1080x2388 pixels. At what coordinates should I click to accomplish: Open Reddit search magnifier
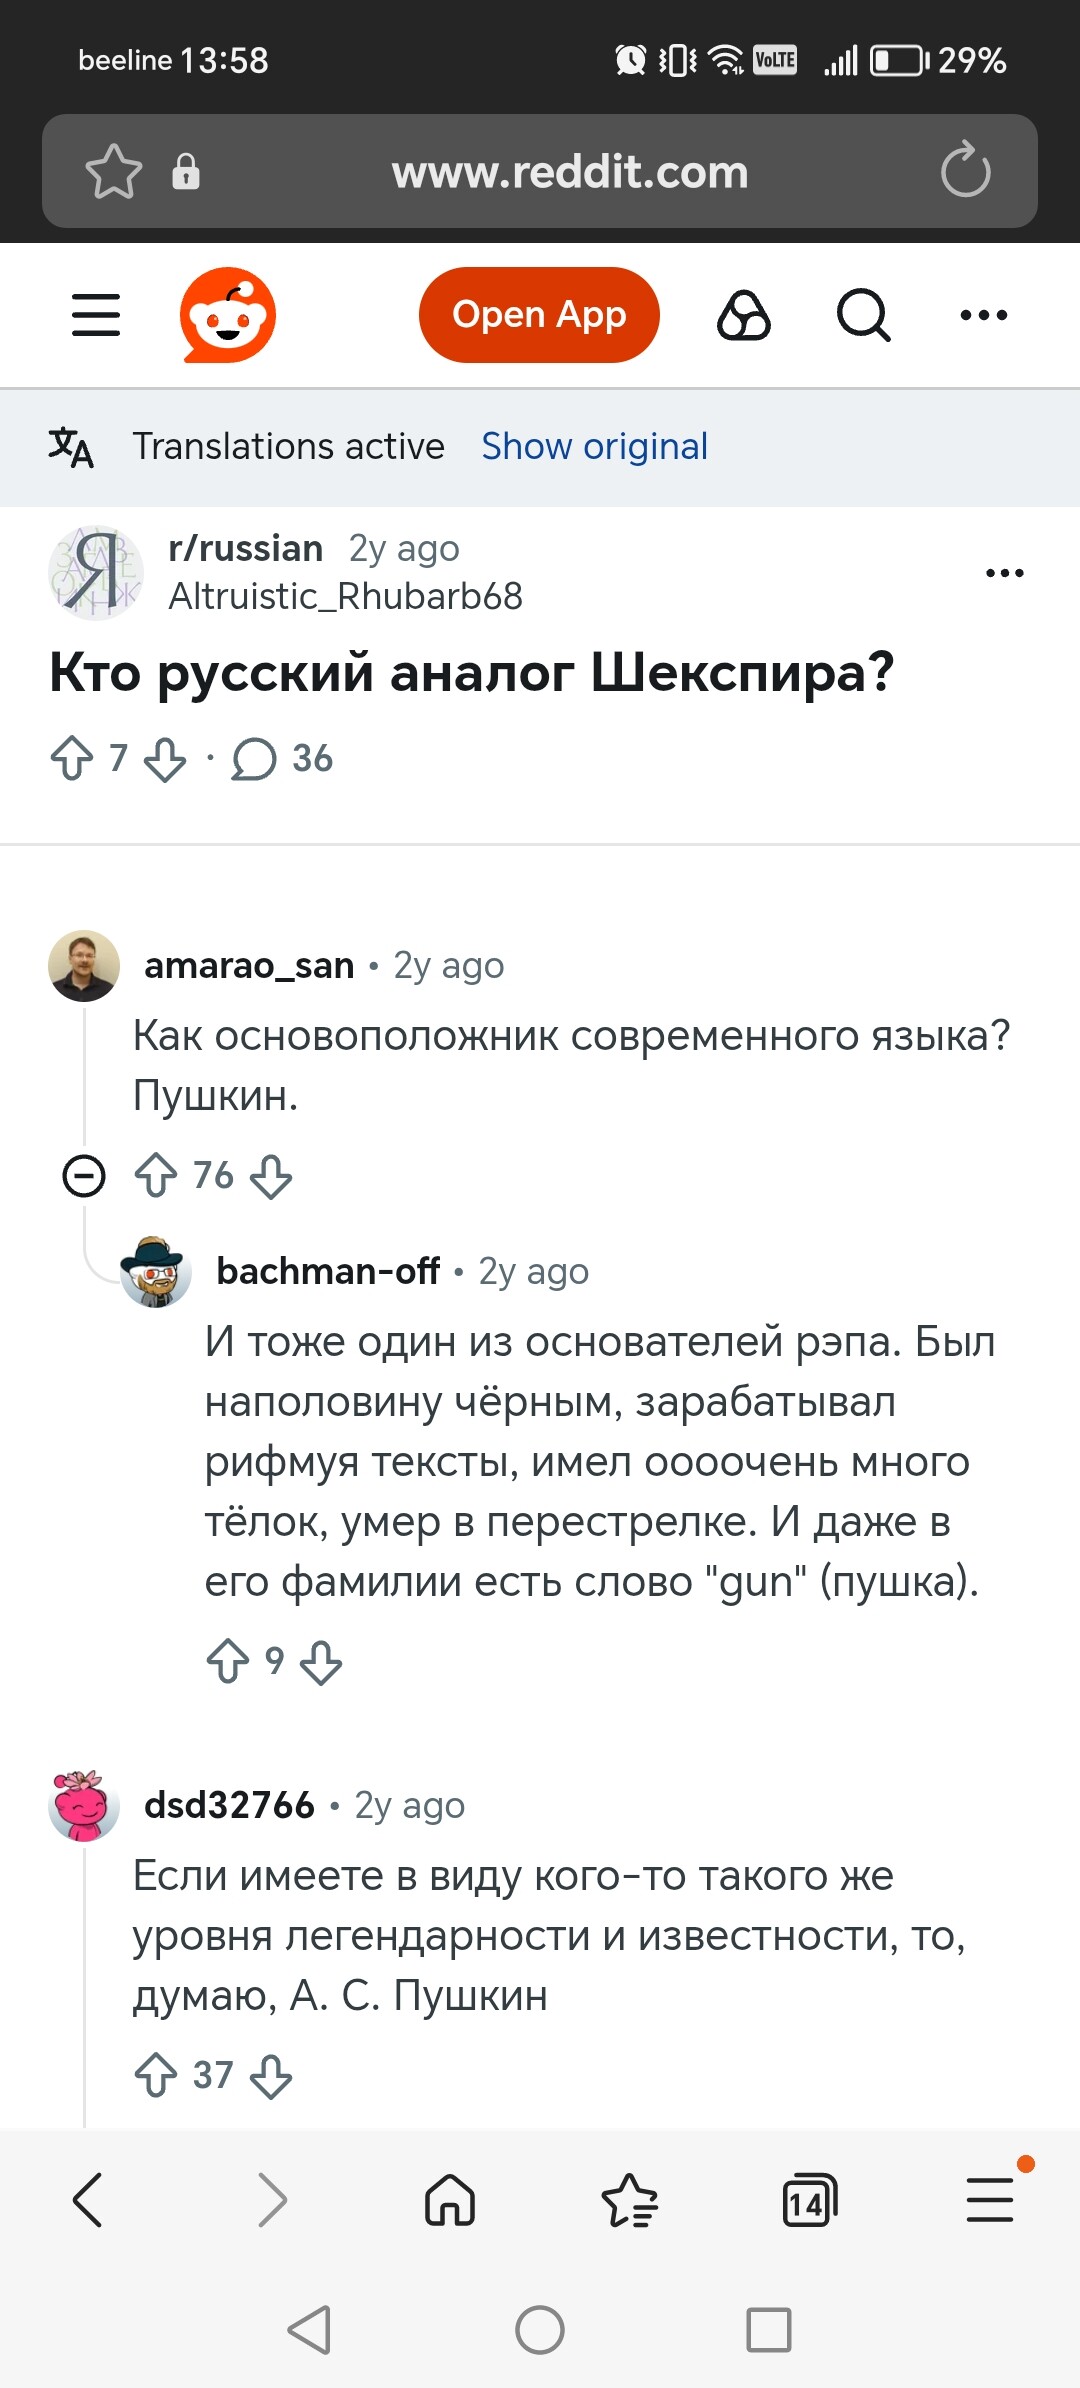(863, 315)
